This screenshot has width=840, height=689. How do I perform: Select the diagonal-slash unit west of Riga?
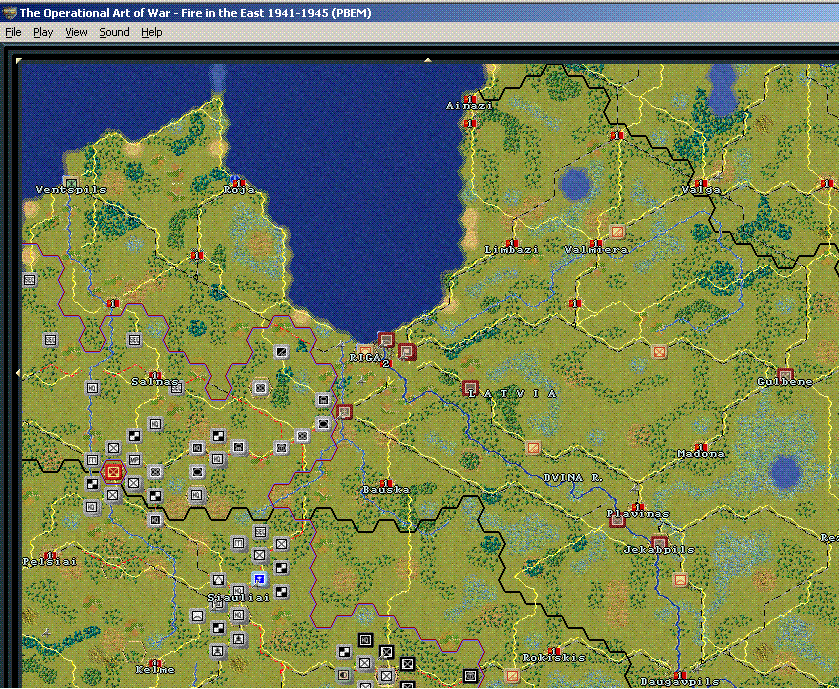click(281, 351)
